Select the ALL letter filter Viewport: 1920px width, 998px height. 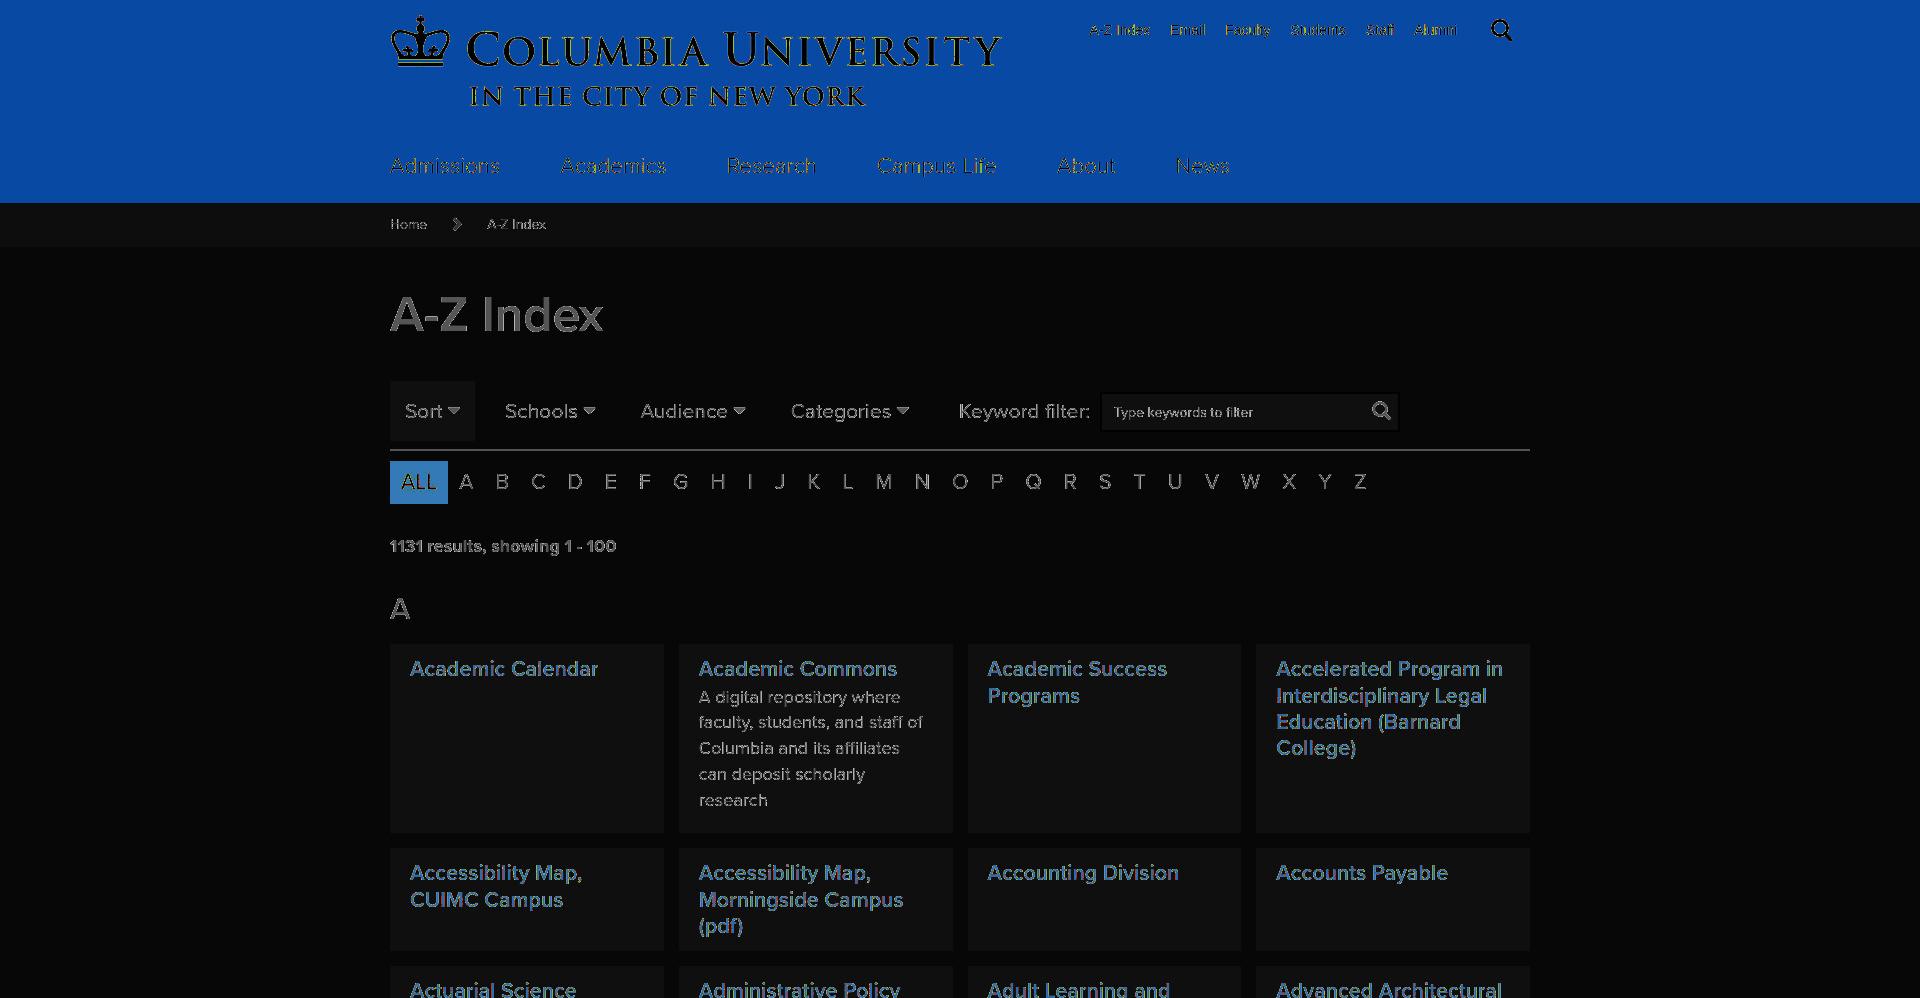(x=419, y=482)
